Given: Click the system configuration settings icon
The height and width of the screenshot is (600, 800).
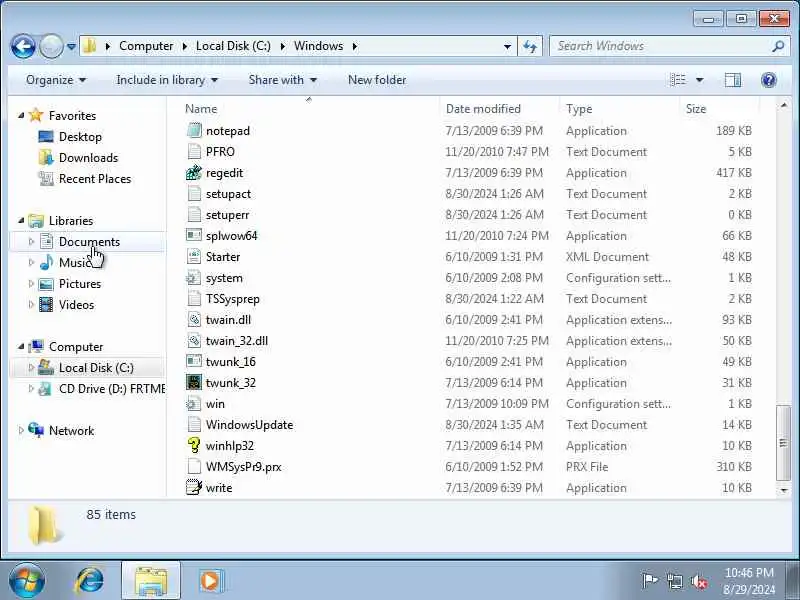Looking at the screenshot, I should 194,278.
